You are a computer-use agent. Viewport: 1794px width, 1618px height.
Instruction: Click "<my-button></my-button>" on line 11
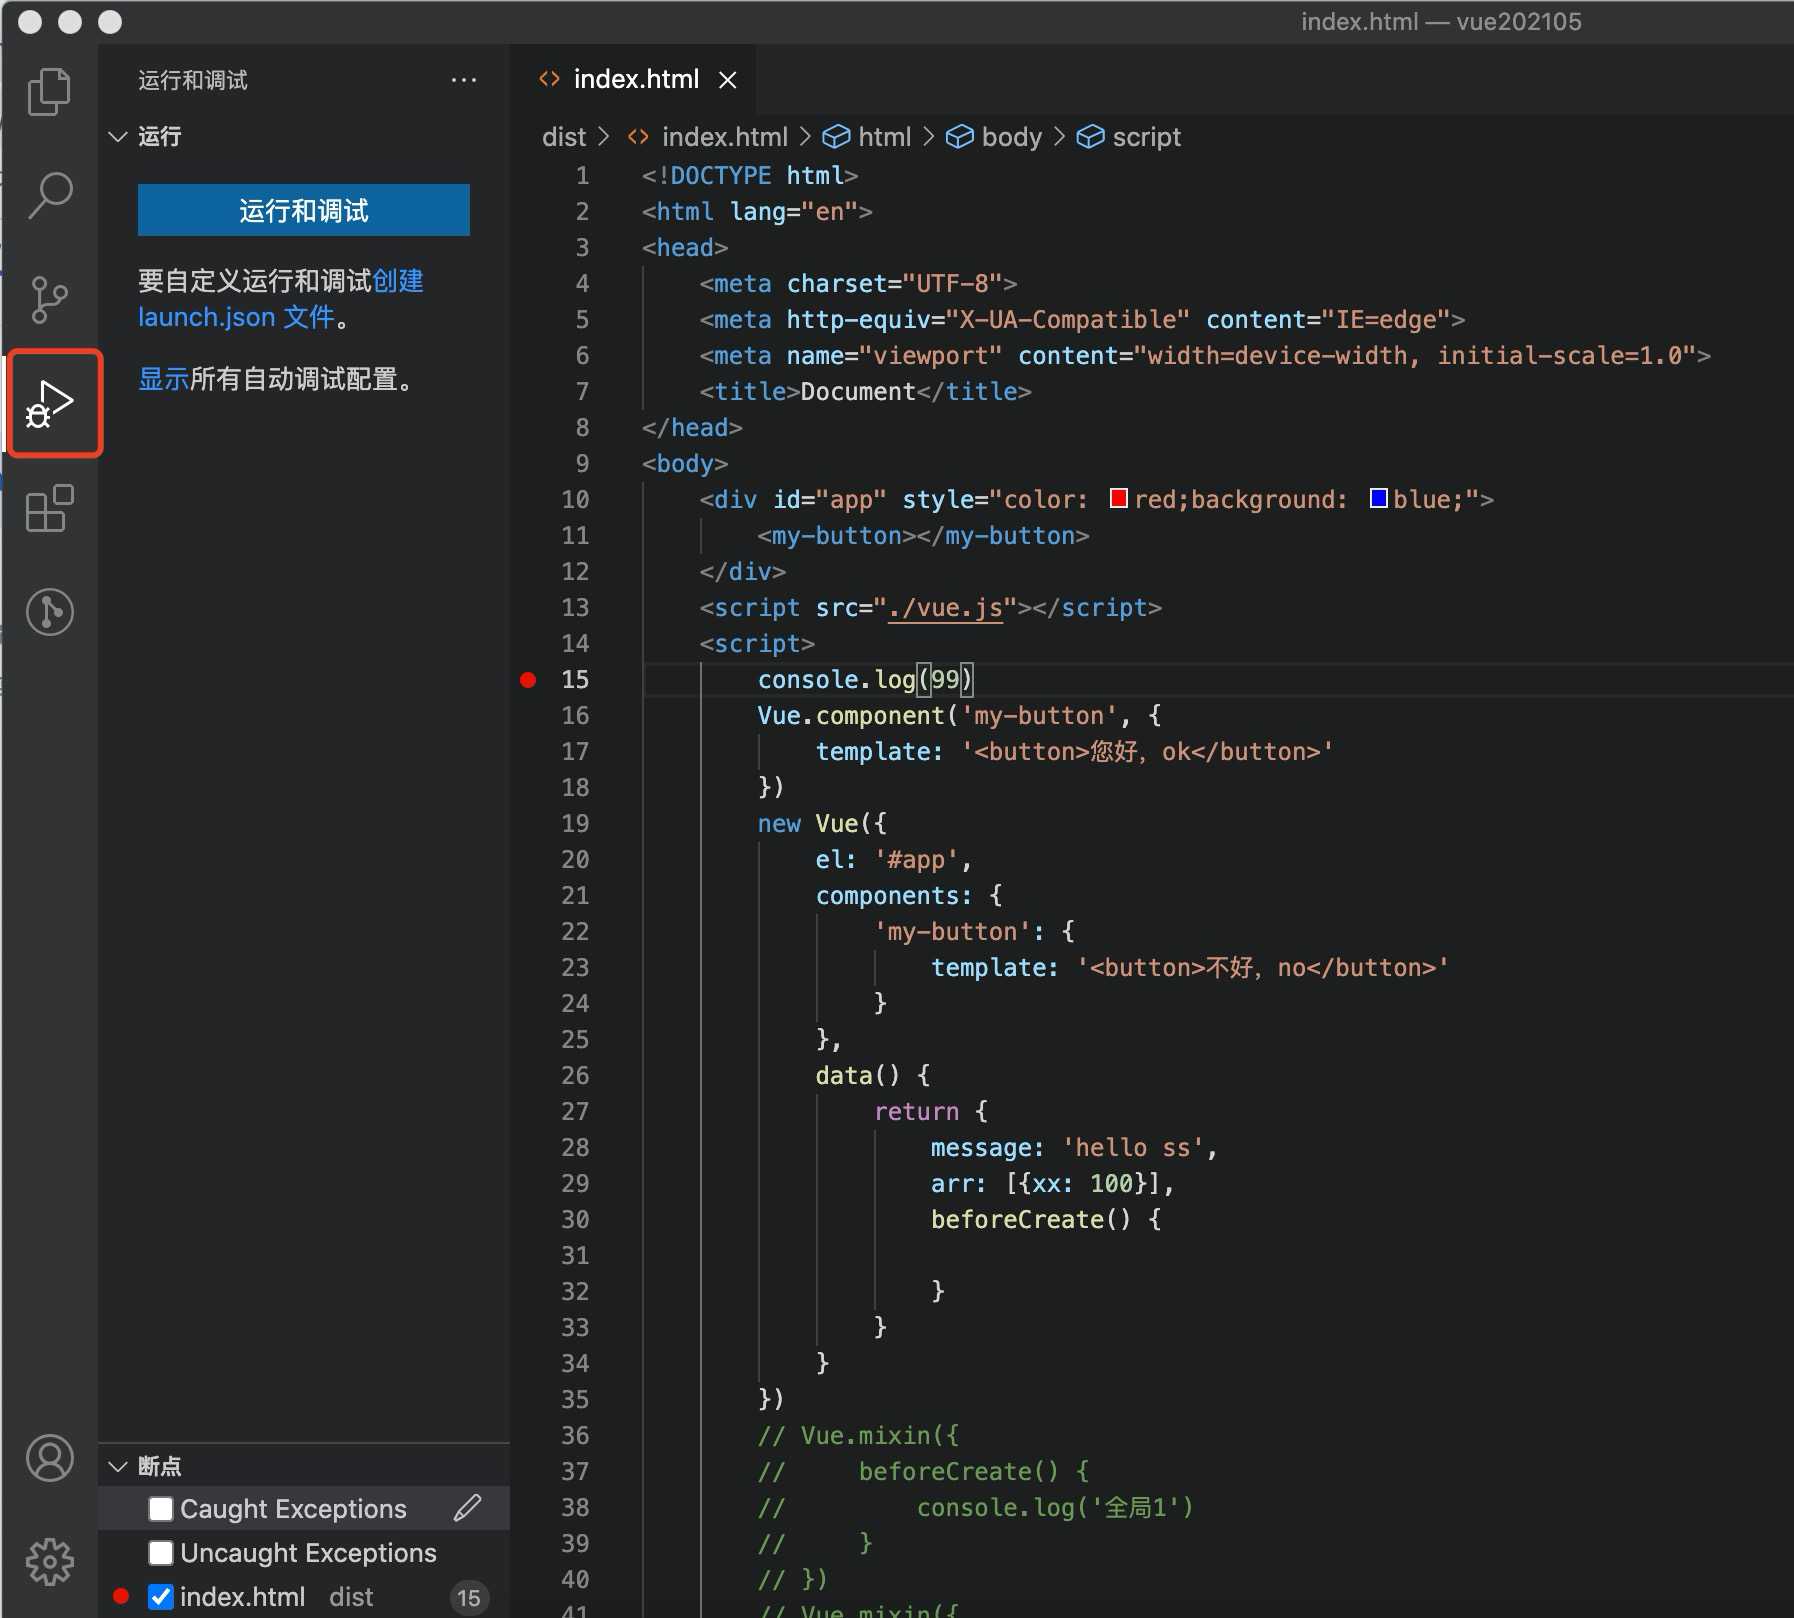pyautogui.click(x=923, y=536)
